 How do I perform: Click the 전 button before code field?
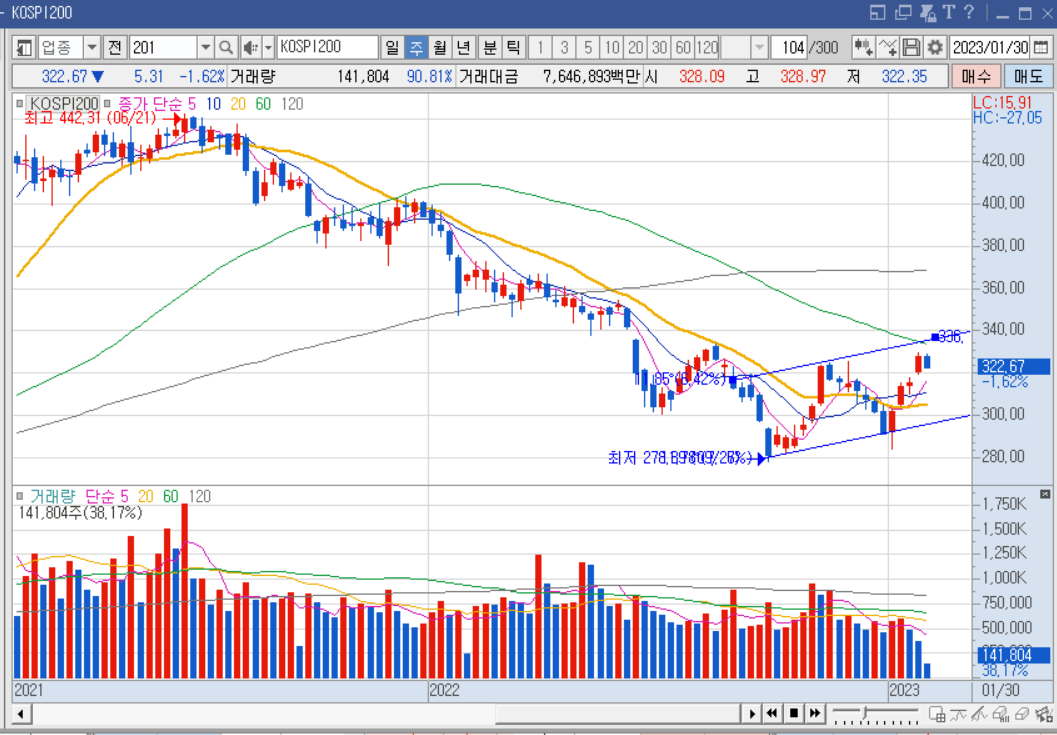[x=115, y=47]
